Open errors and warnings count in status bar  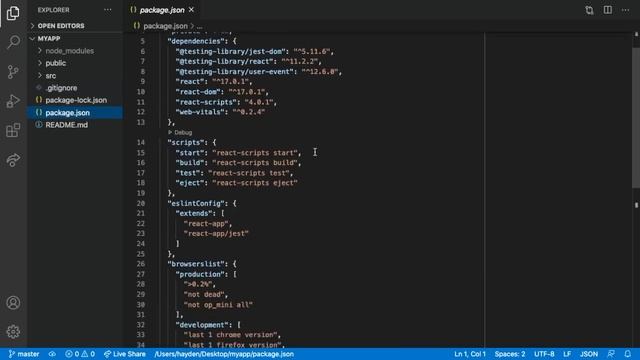80,354
